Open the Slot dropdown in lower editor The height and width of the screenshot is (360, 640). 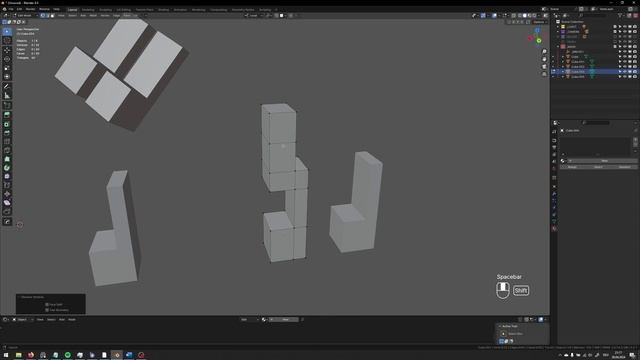(249, 320)
